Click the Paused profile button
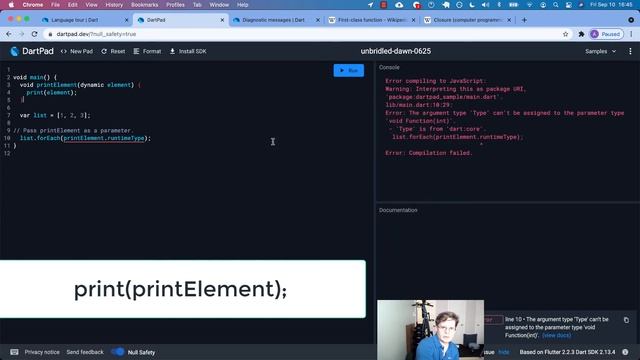640x360 pixels. pyautogui.click(x=606, y=34)
